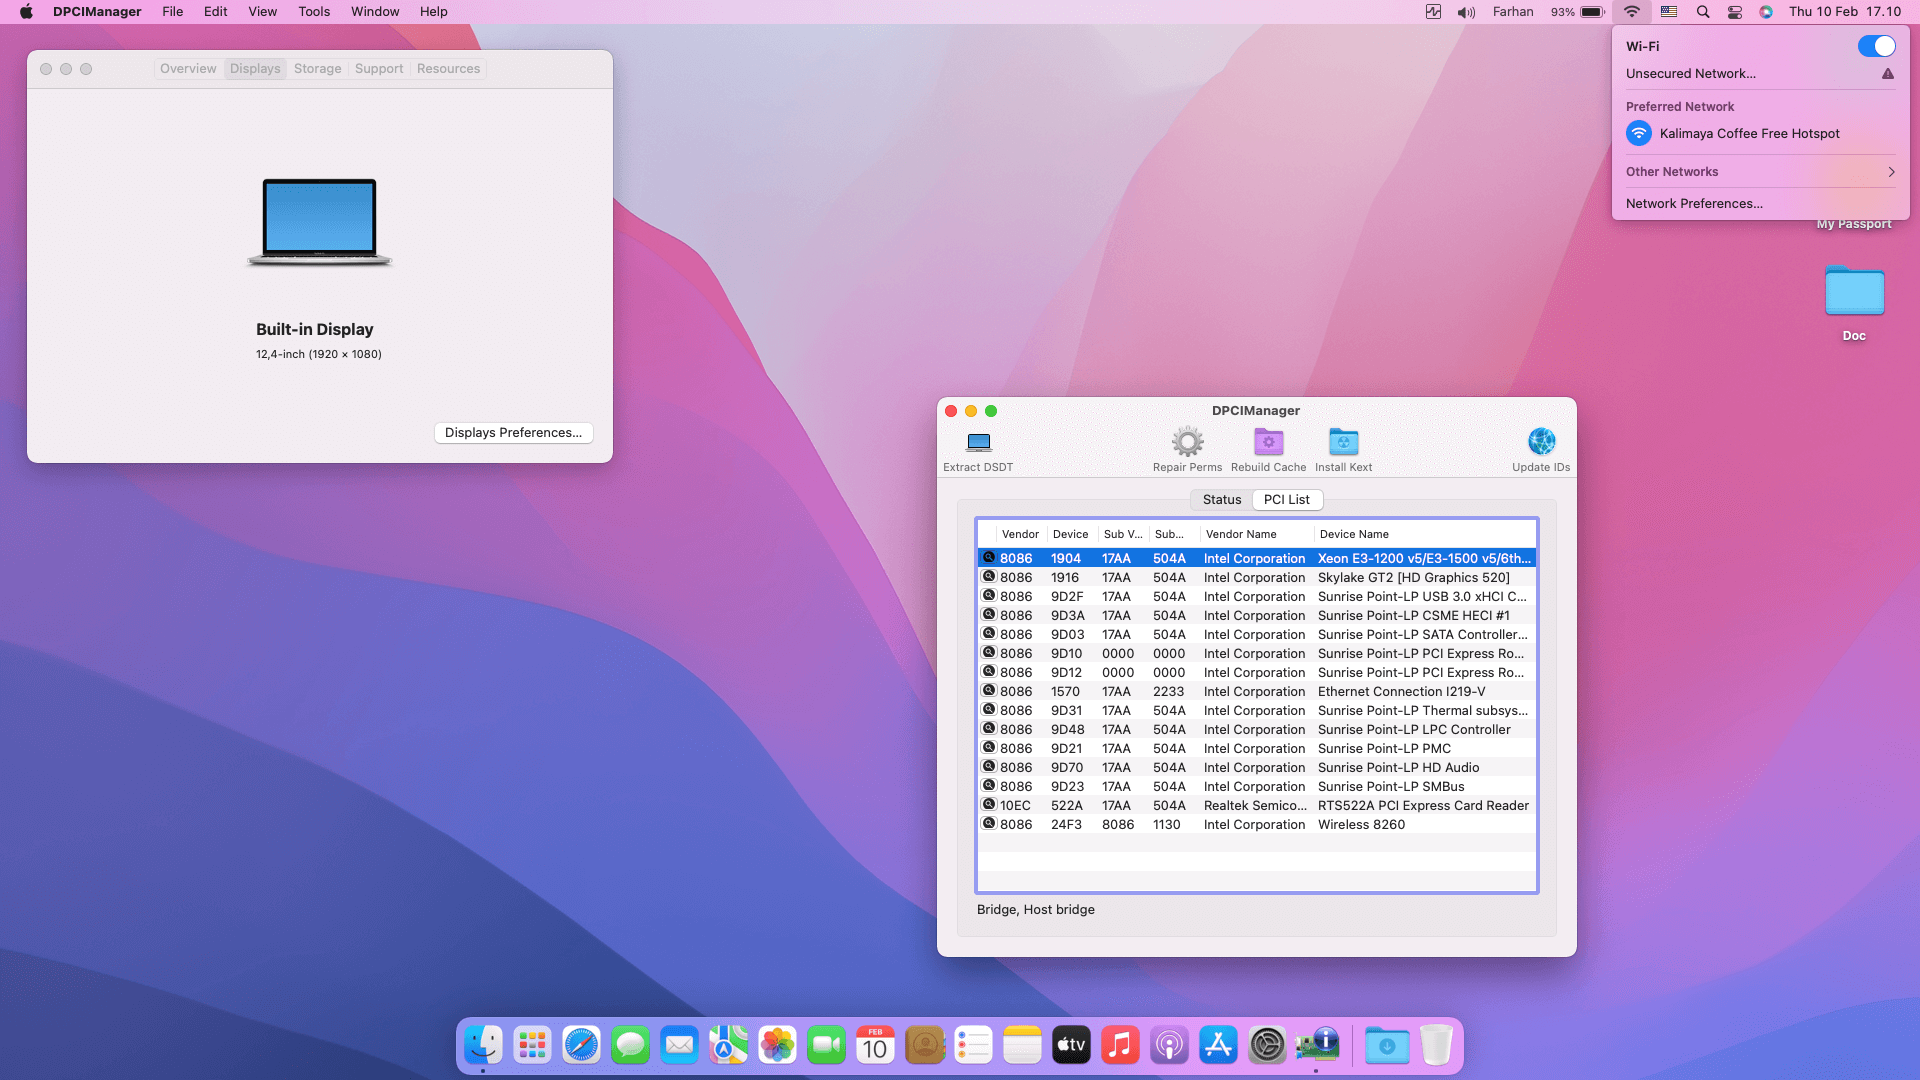Open the View menu
Viewport: 1920px width, 1080px height.
(262, 12)
